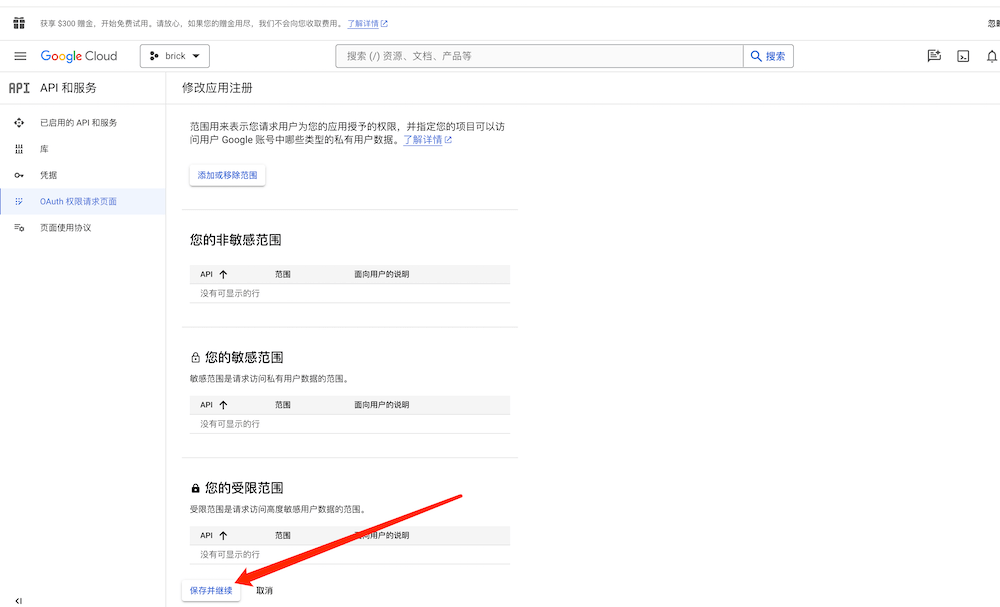Open the 库 library menu item
The width and height of the screenshot is (1000, 607).
pos(44,149)
